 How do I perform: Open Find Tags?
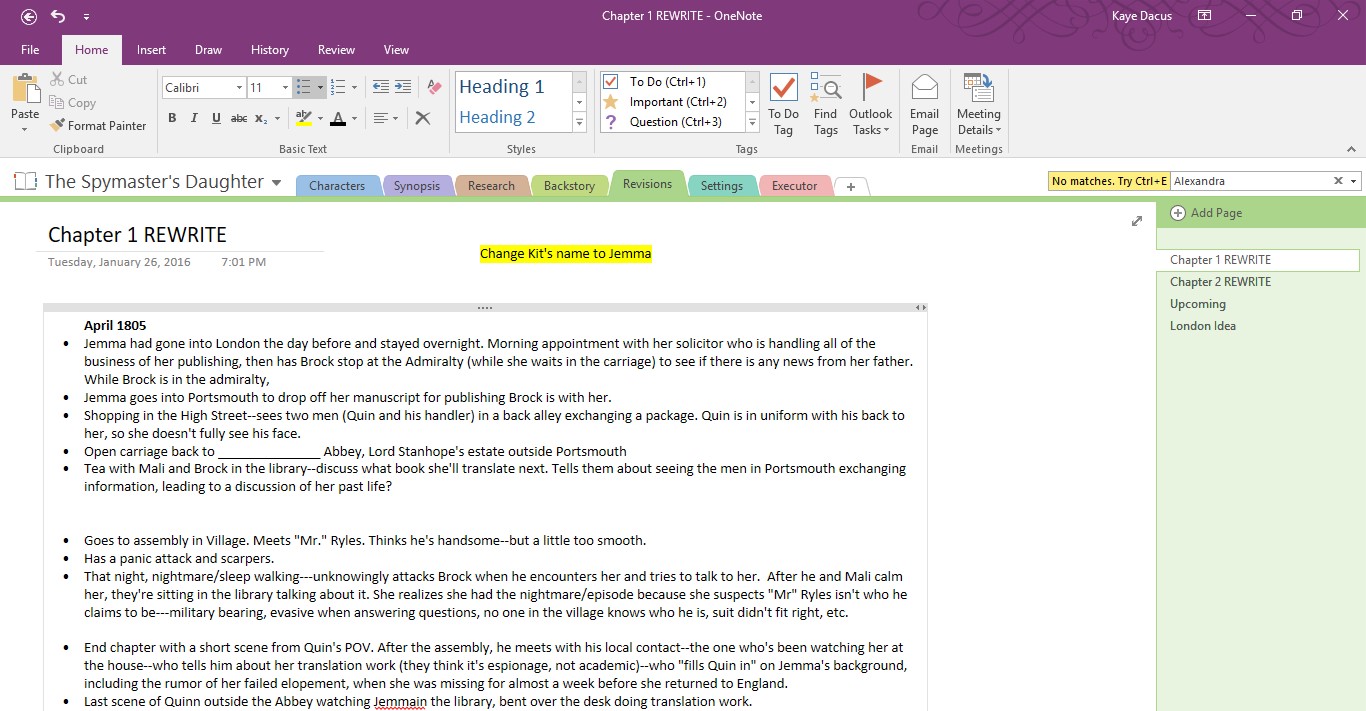click(825, 103)
